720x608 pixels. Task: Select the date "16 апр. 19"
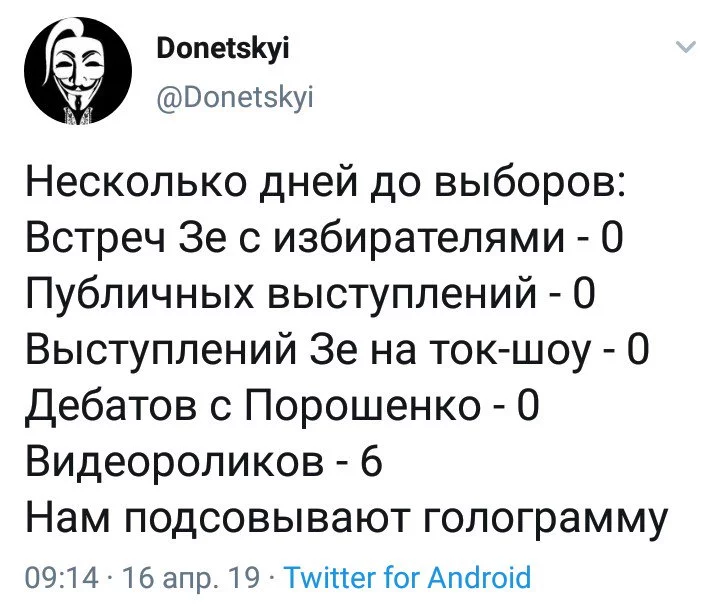click(x=193, y=577)
